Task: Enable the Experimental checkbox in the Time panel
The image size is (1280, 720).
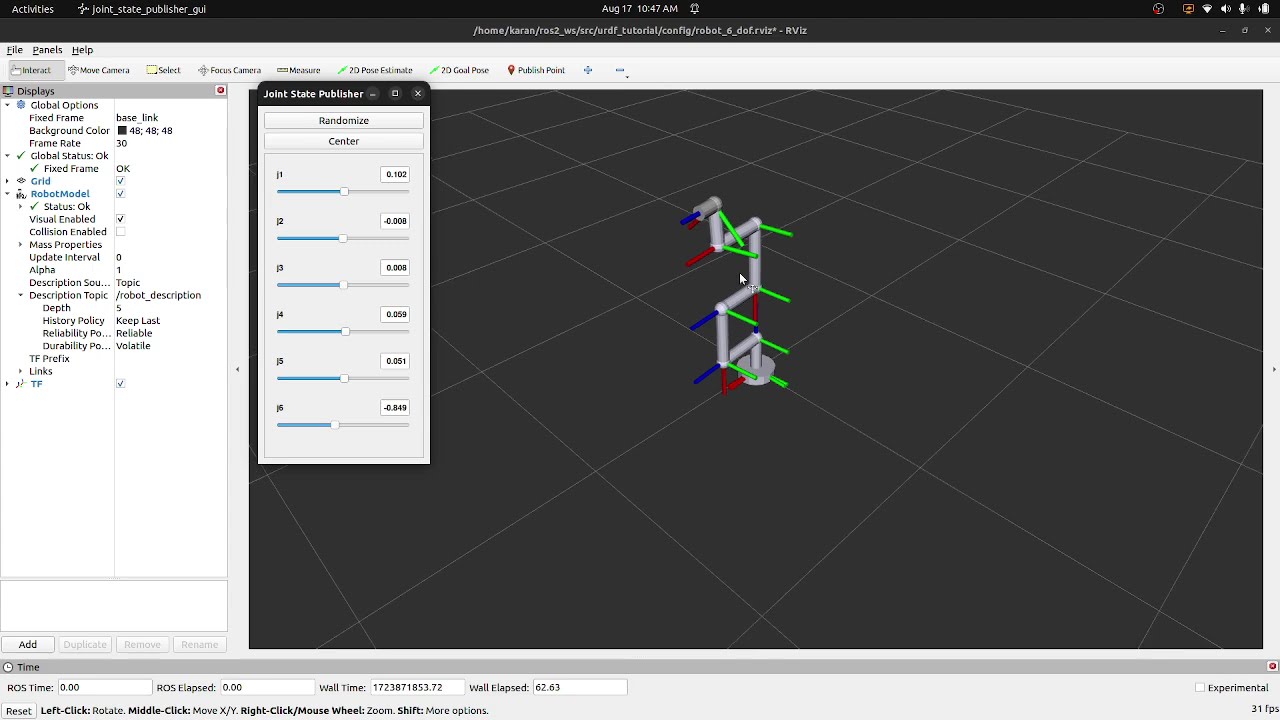Action: pos(1200,688)
